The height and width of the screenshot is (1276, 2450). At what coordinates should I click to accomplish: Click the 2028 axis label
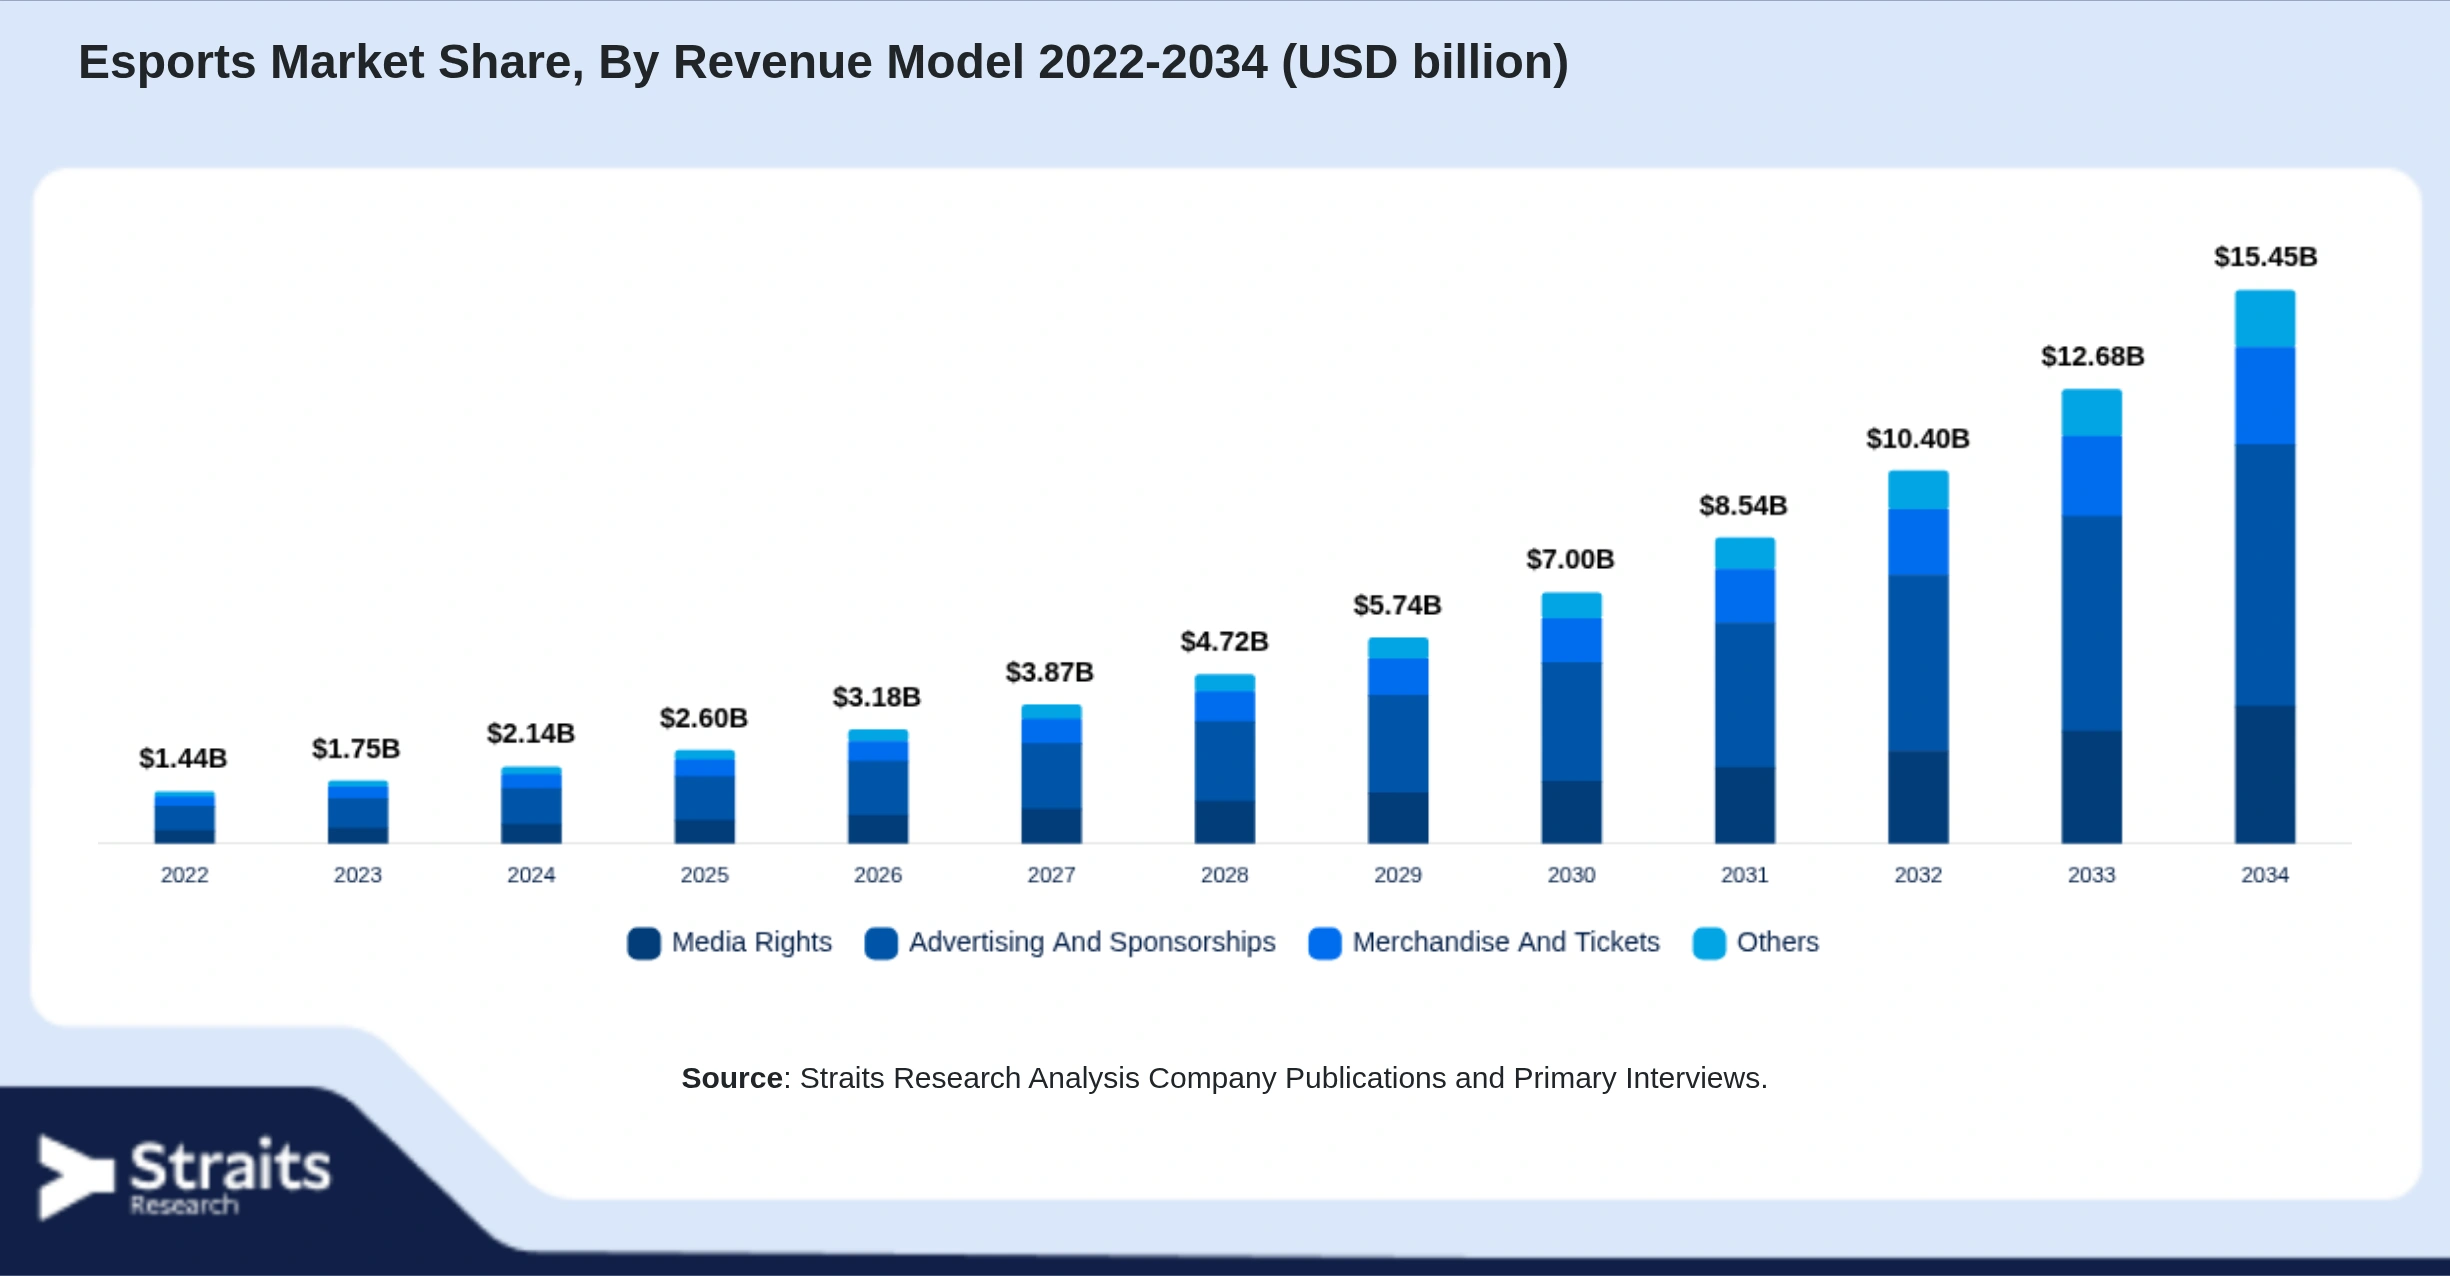point(1225,875)
